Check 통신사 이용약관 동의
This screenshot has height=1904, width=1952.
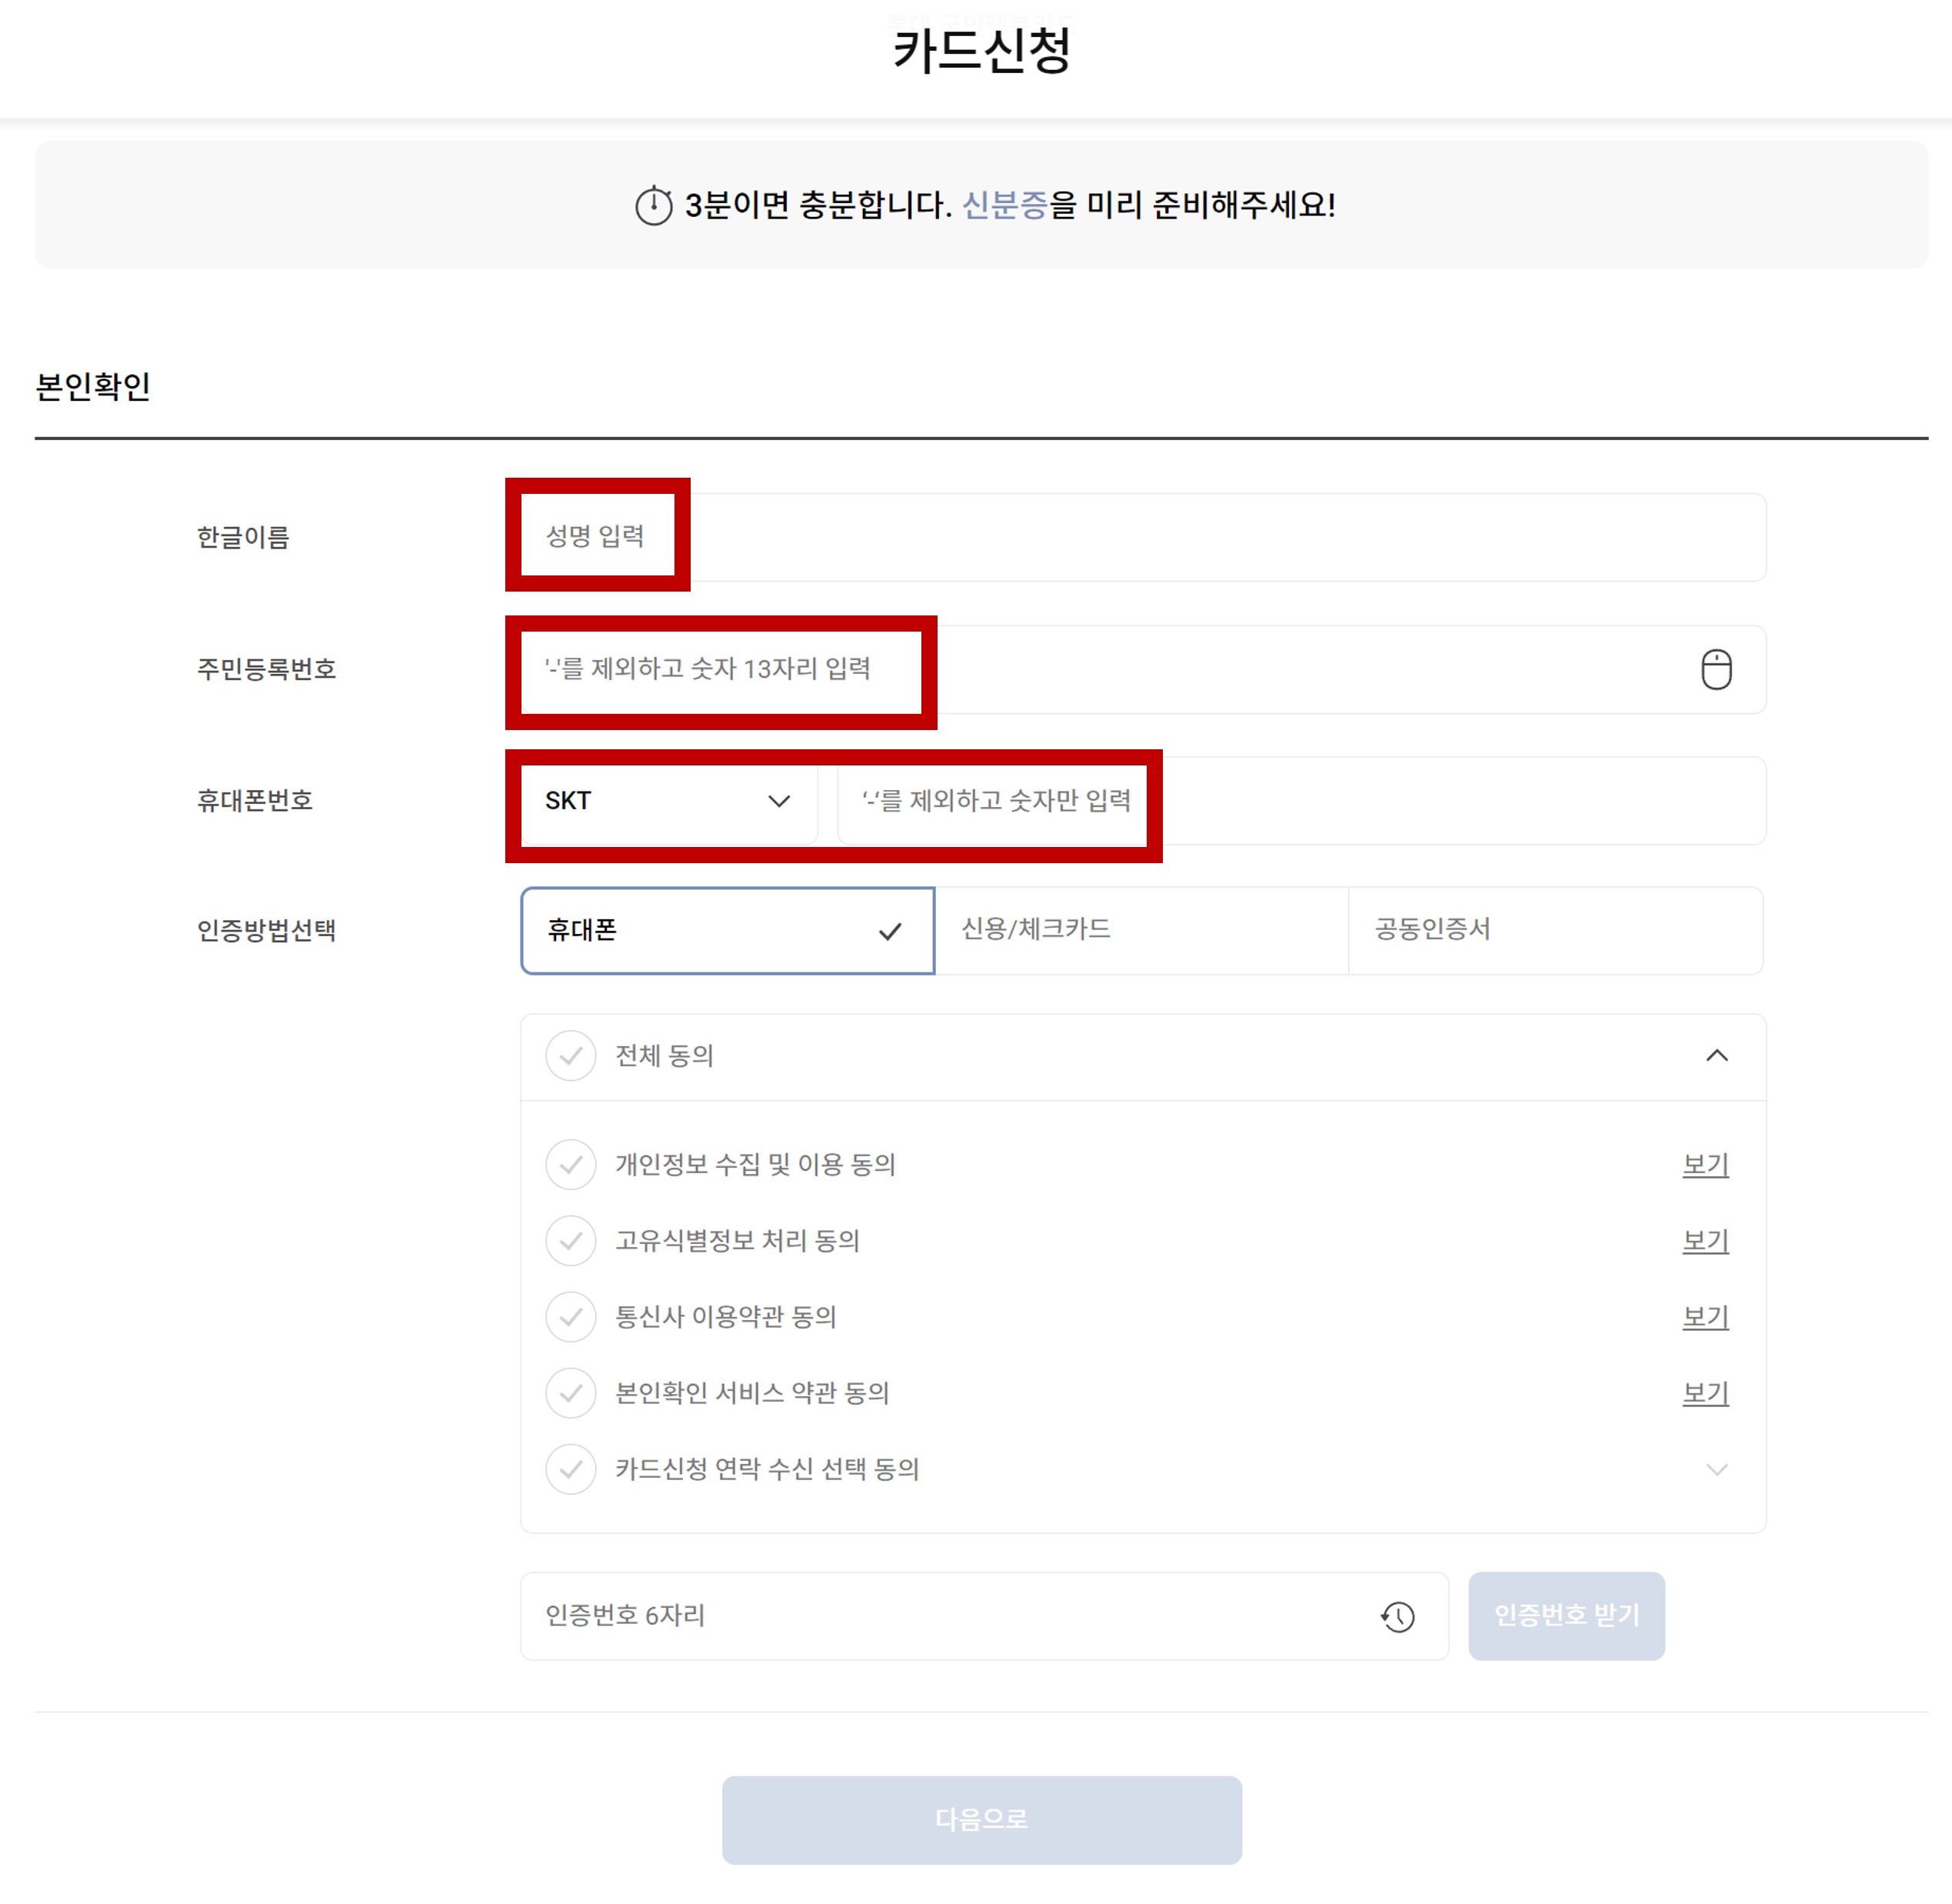pyautogui.click(x=571, y=1317)
